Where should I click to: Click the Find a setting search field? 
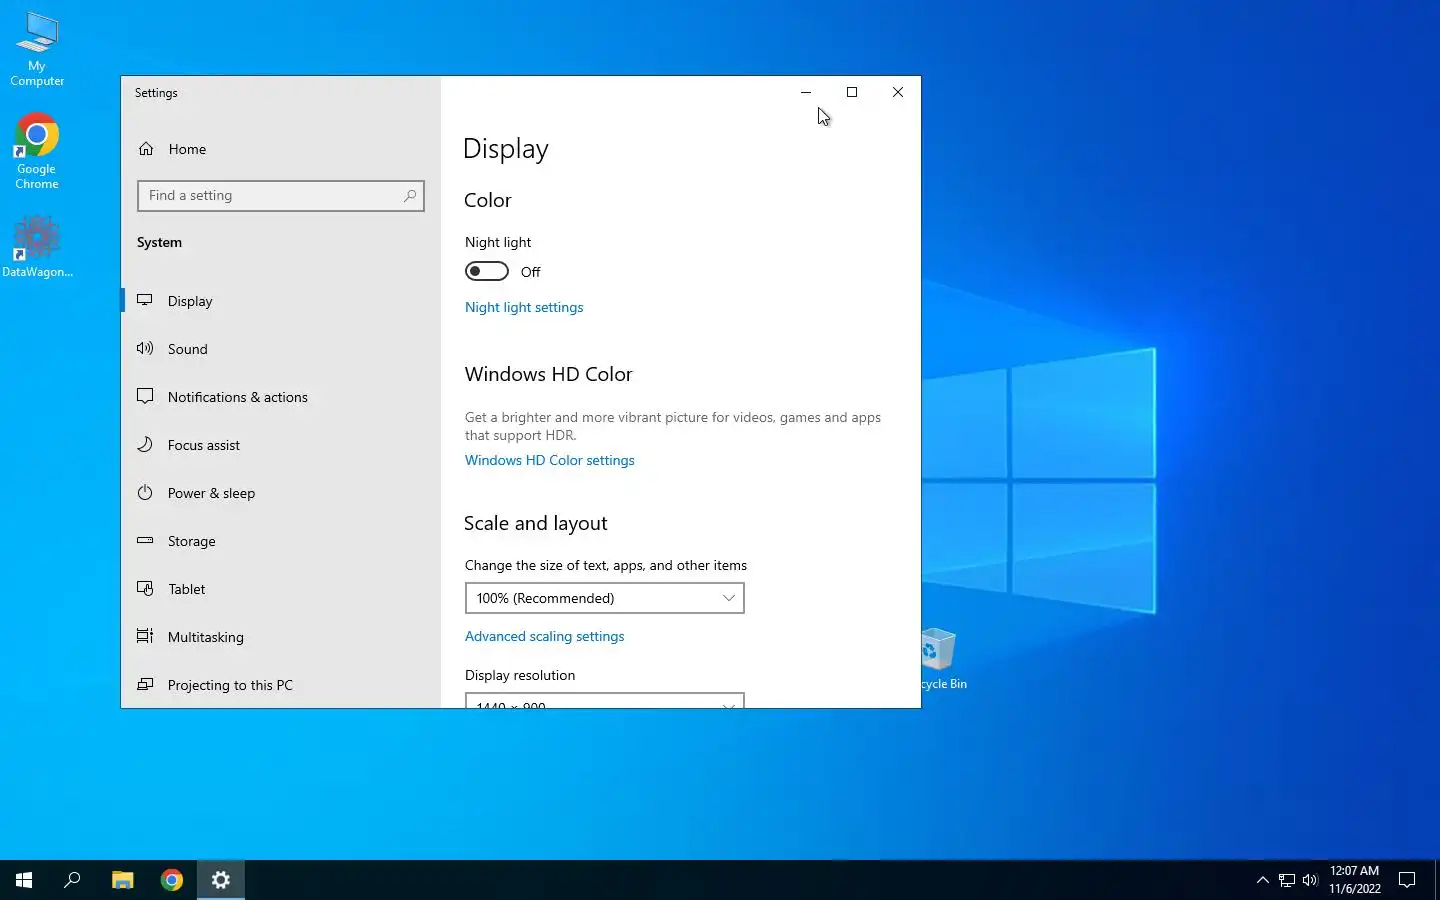click(281, 196)
